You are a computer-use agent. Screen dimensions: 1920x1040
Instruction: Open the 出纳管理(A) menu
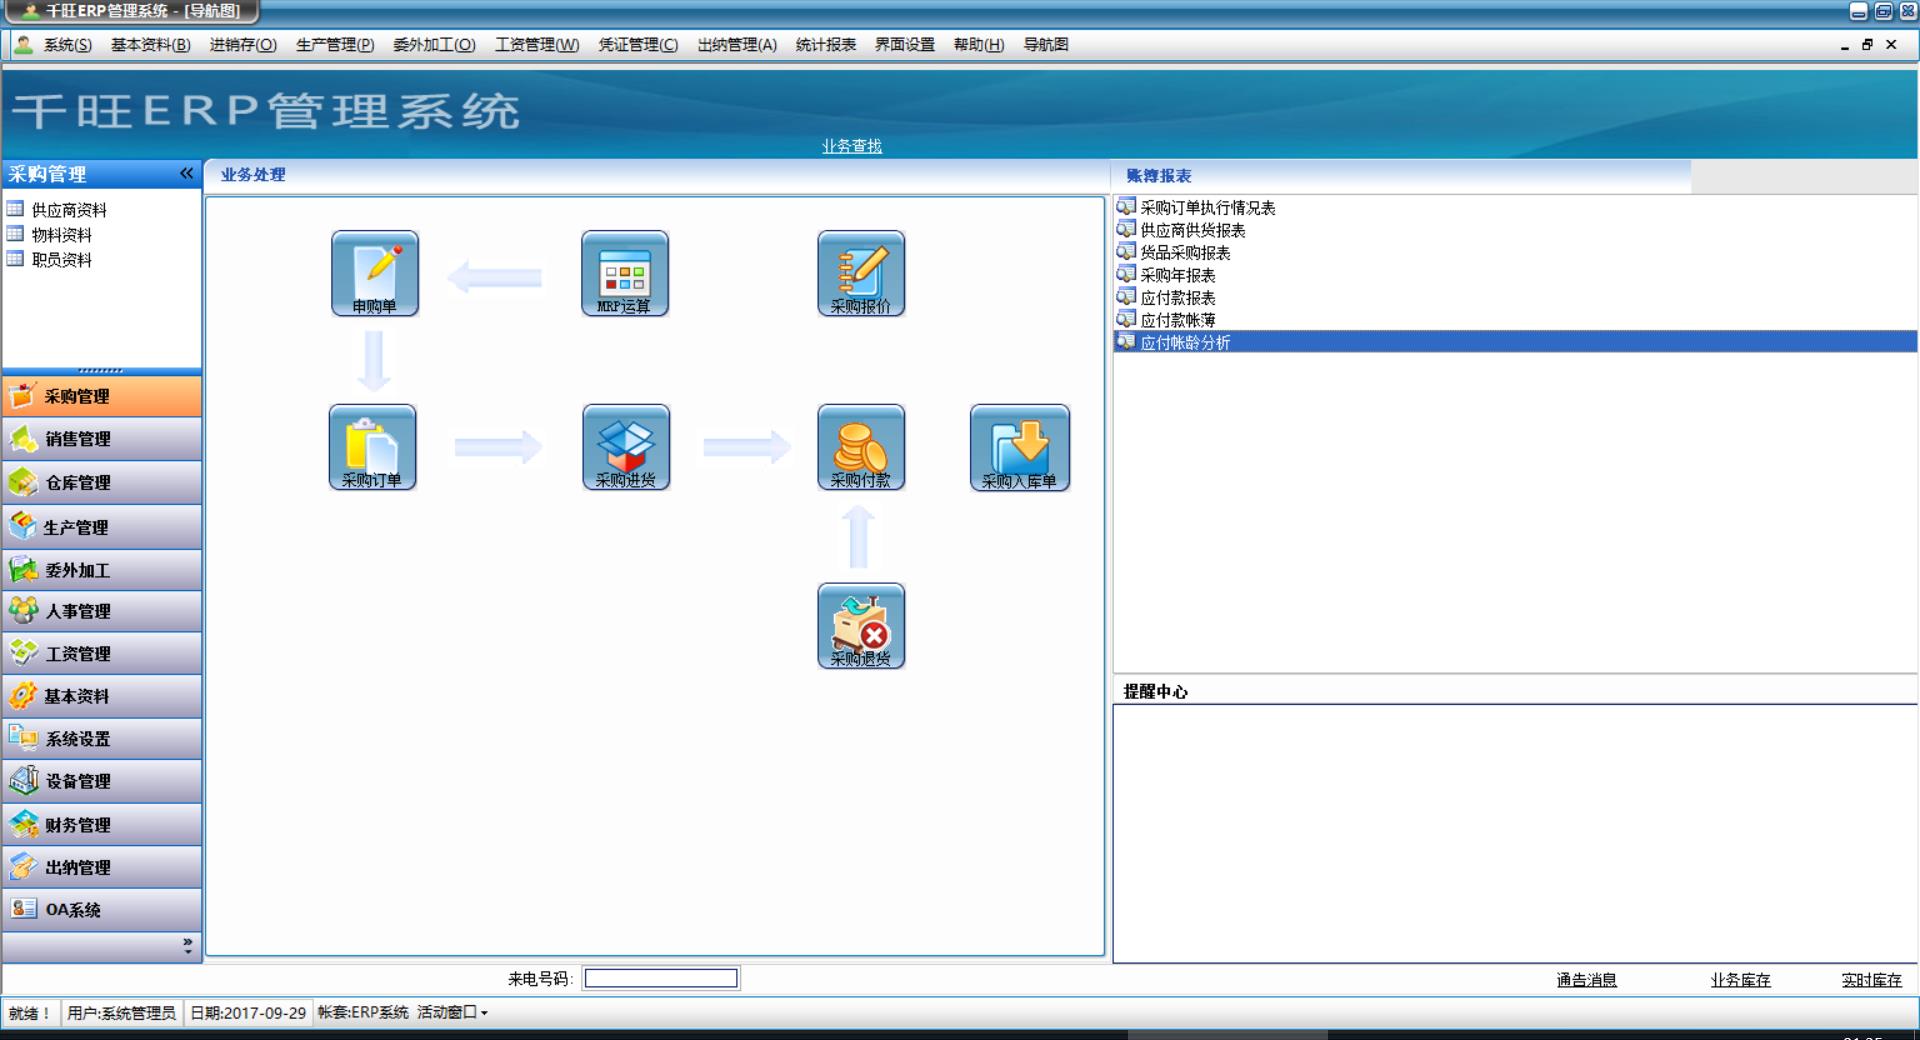737,45
